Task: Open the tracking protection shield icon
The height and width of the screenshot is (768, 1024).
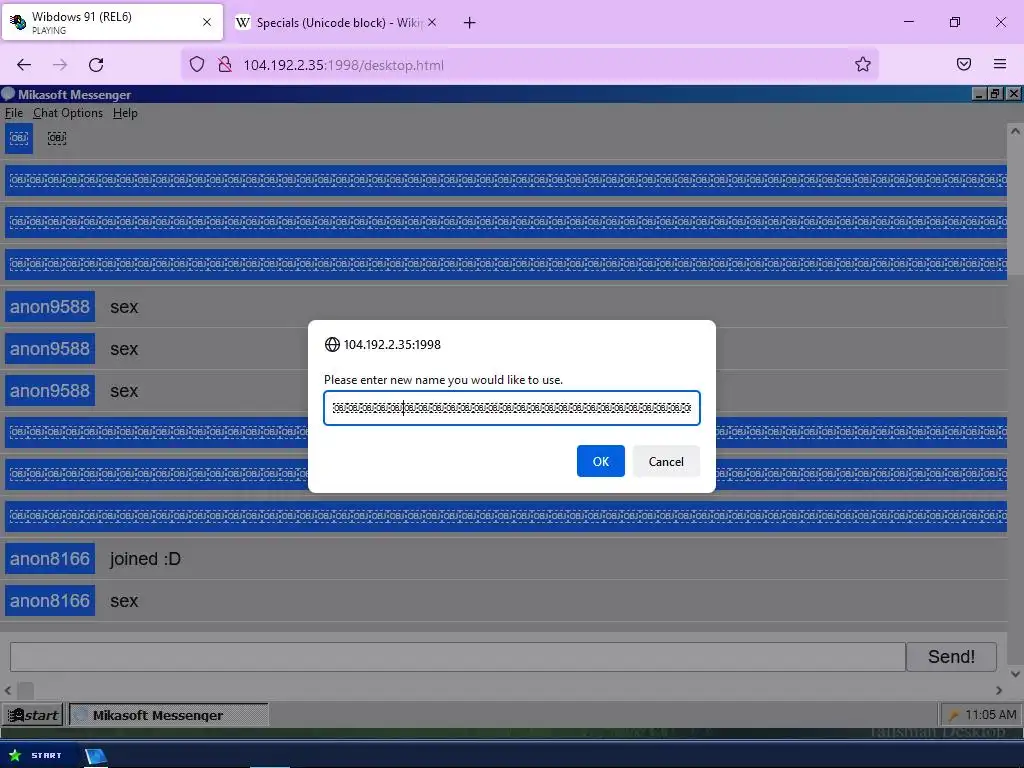Action: coord(197,64)
